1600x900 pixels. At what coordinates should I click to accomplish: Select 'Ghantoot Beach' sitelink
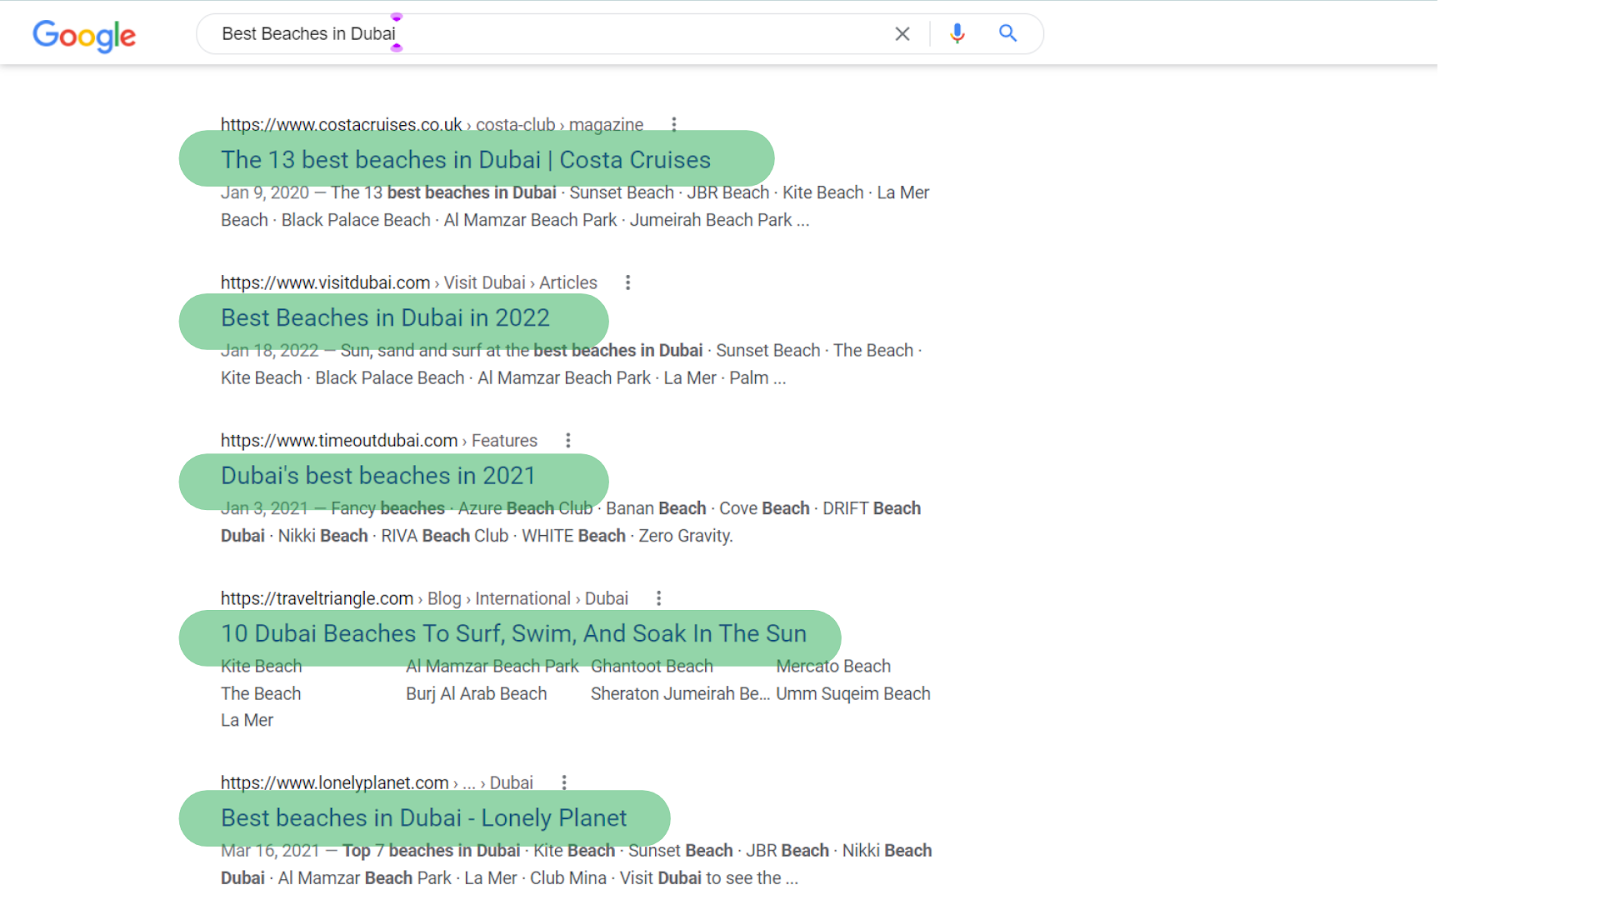(x=652, y=666)
